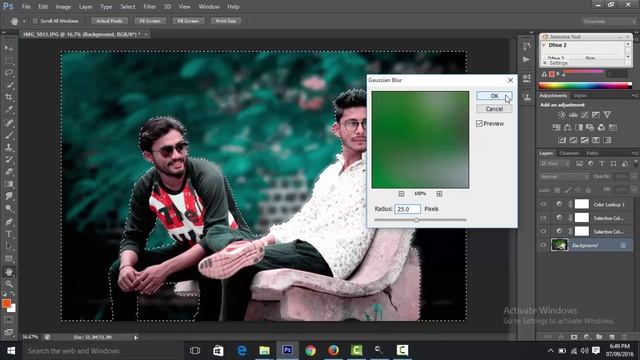The height and width of the screenshot is (360, 640).
Task: Click the Fit Screen button
Action: [150, 21]
